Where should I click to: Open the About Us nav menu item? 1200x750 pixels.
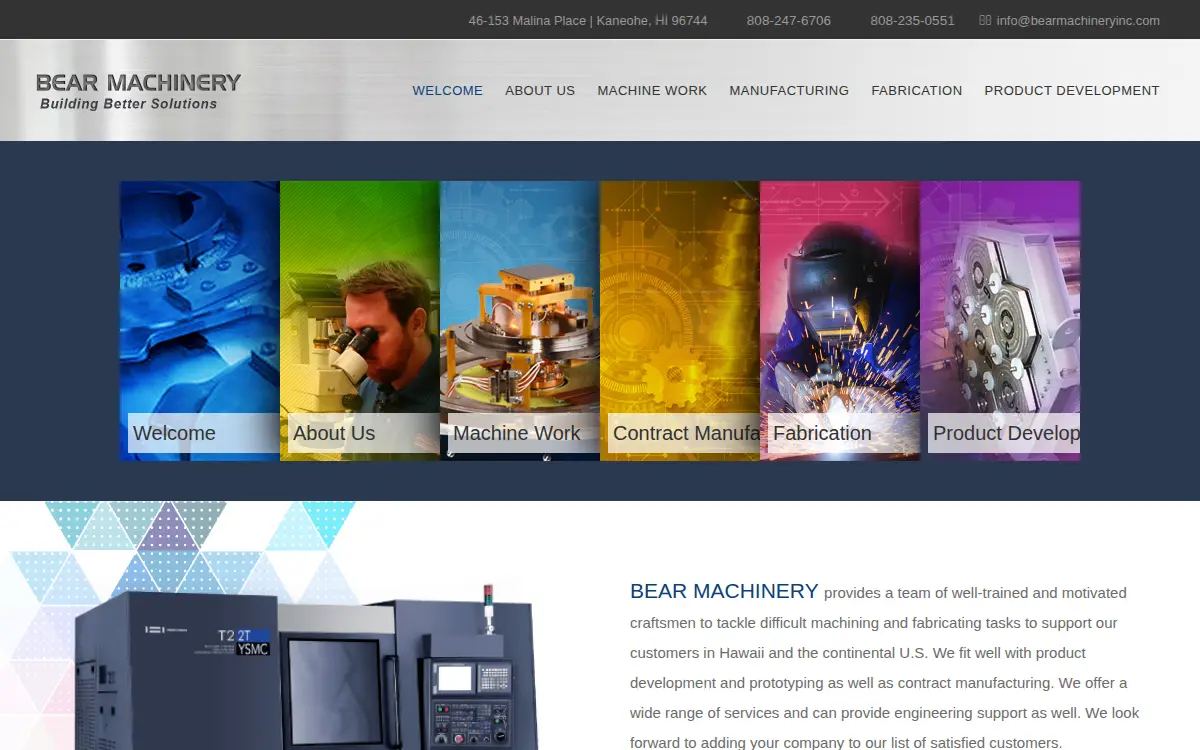point(540,90)
